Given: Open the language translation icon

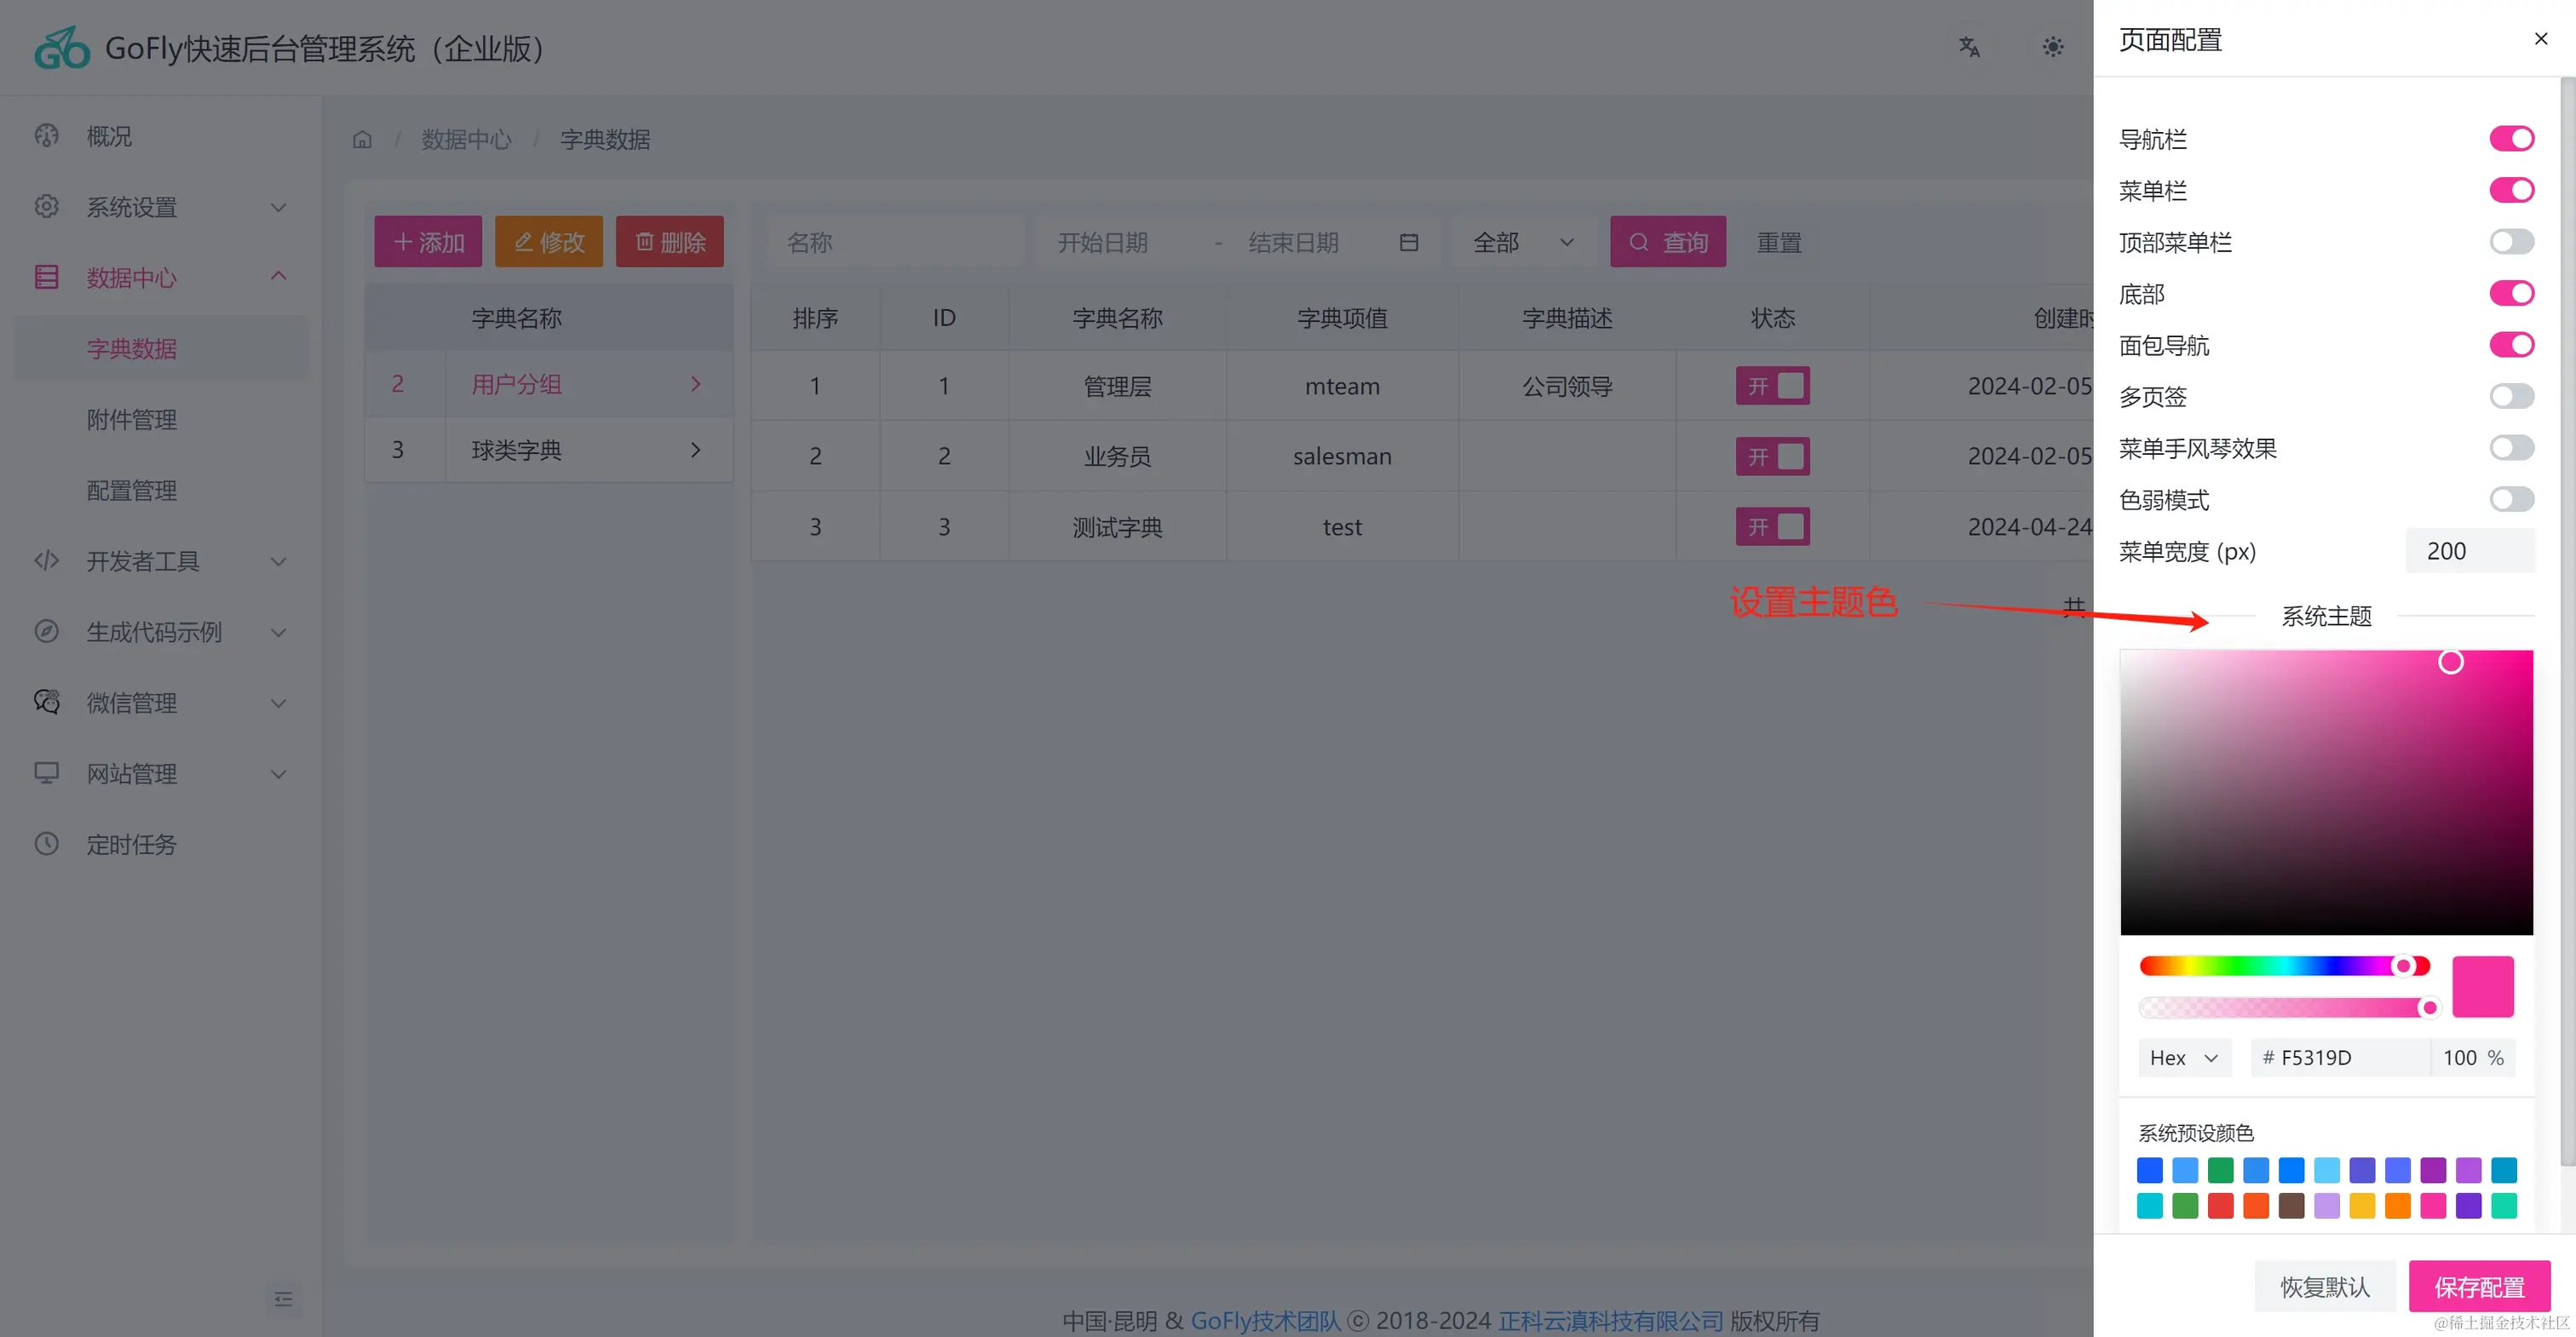Looking at the screenshot, I should click(1969, 47).
